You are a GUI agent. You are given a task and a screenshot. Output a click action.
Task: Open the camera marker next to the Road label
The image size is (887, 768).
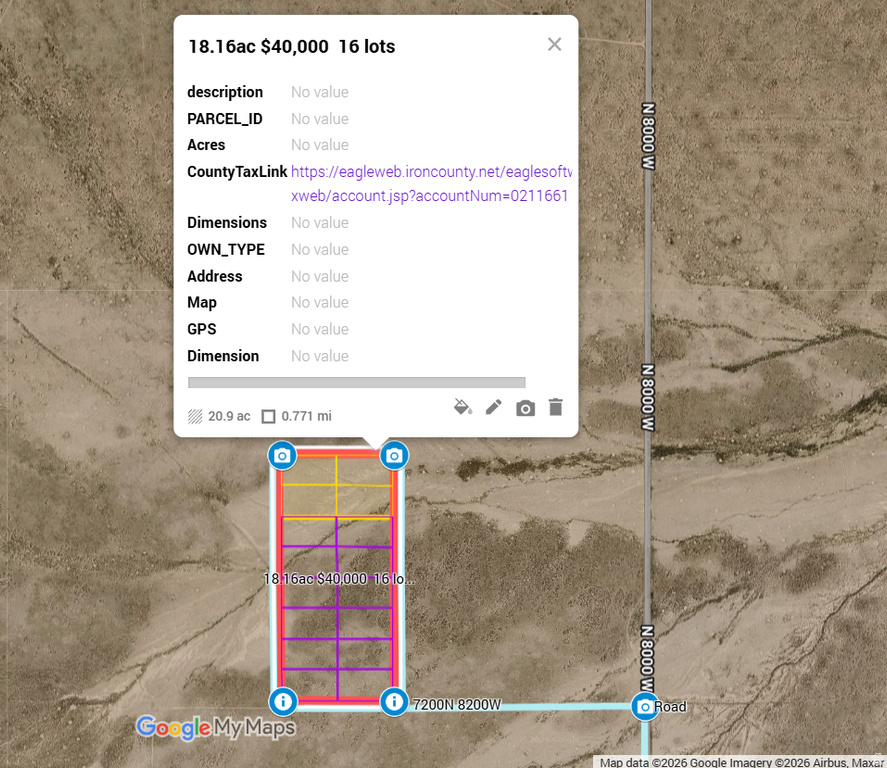point(645,706)
